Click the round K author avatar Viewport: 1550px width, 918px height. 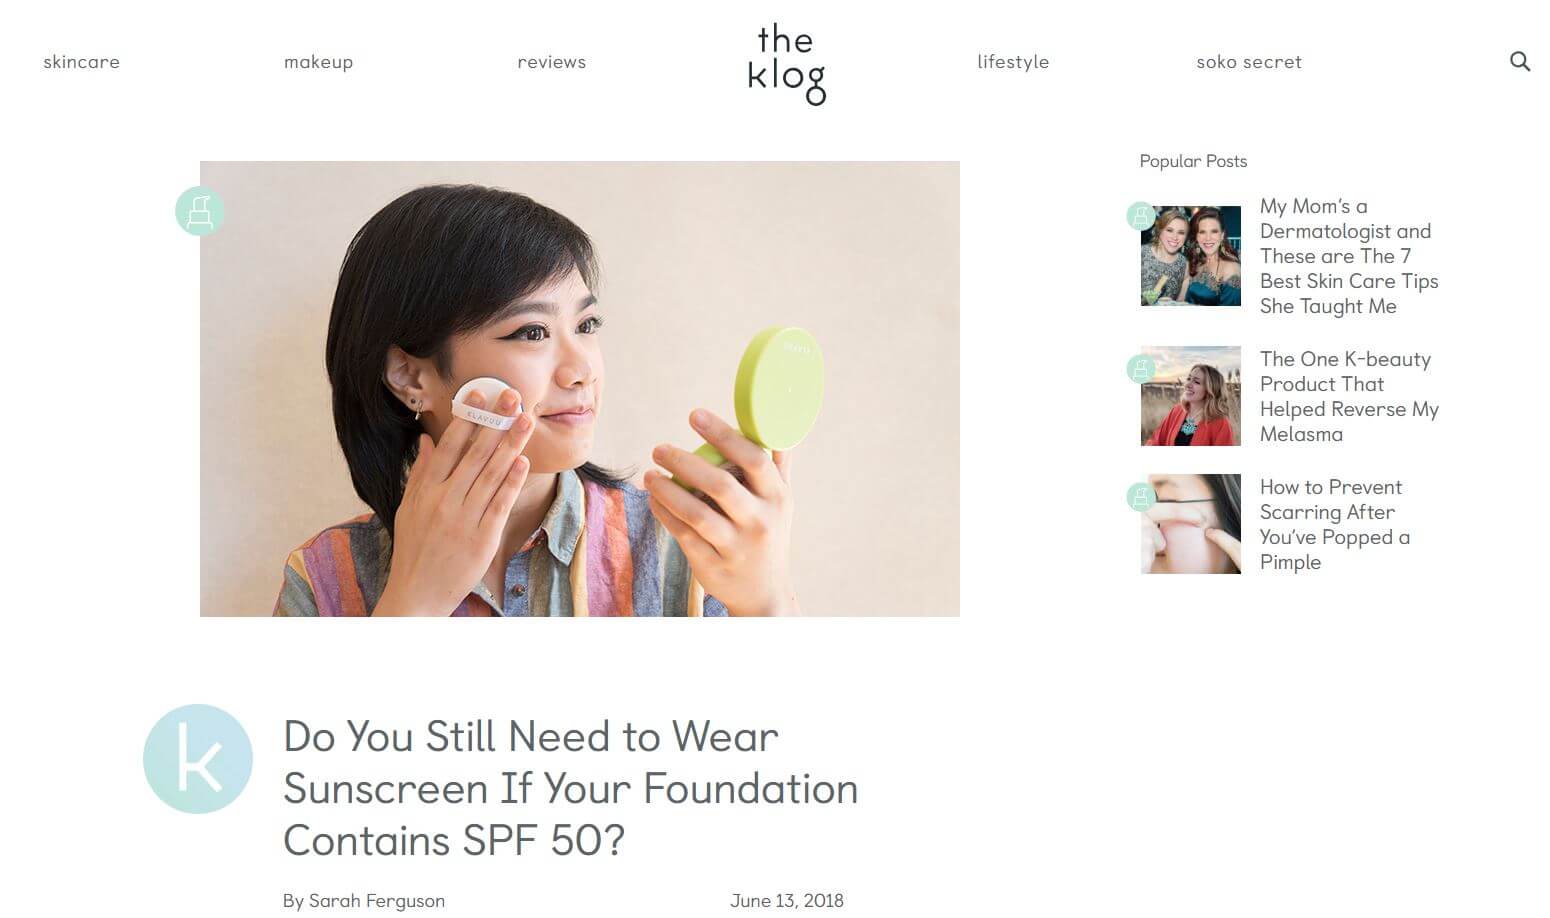click(198, 759)
